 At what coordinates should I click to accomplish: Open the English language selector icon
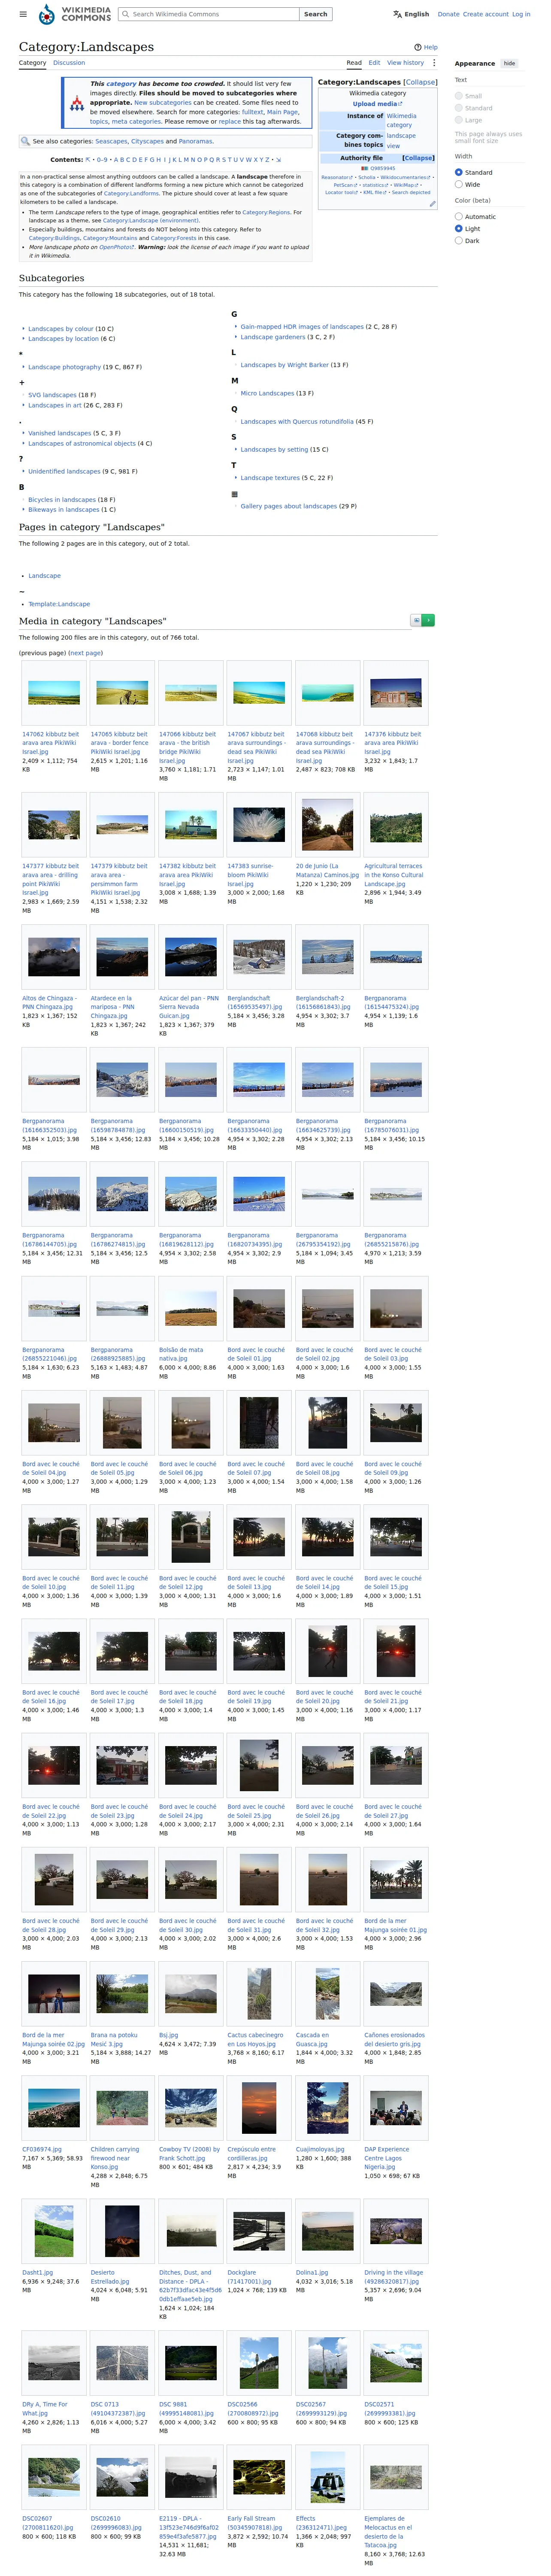[x=398, y=14]
